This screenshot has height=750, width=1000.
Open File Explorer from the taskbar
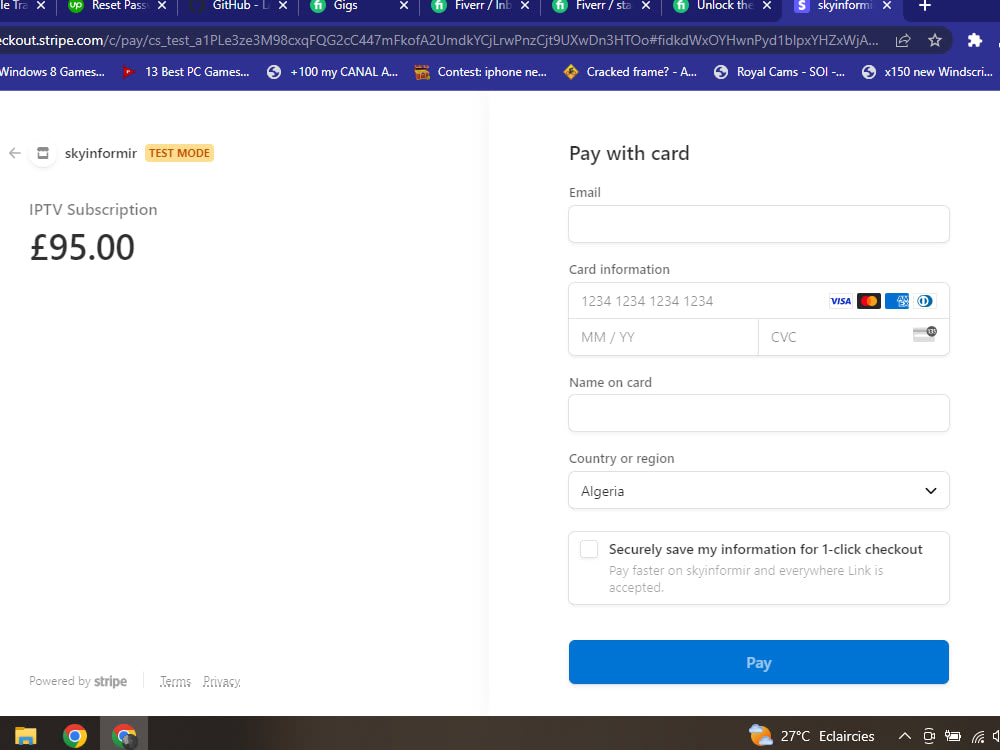click(x=26, y=736)
